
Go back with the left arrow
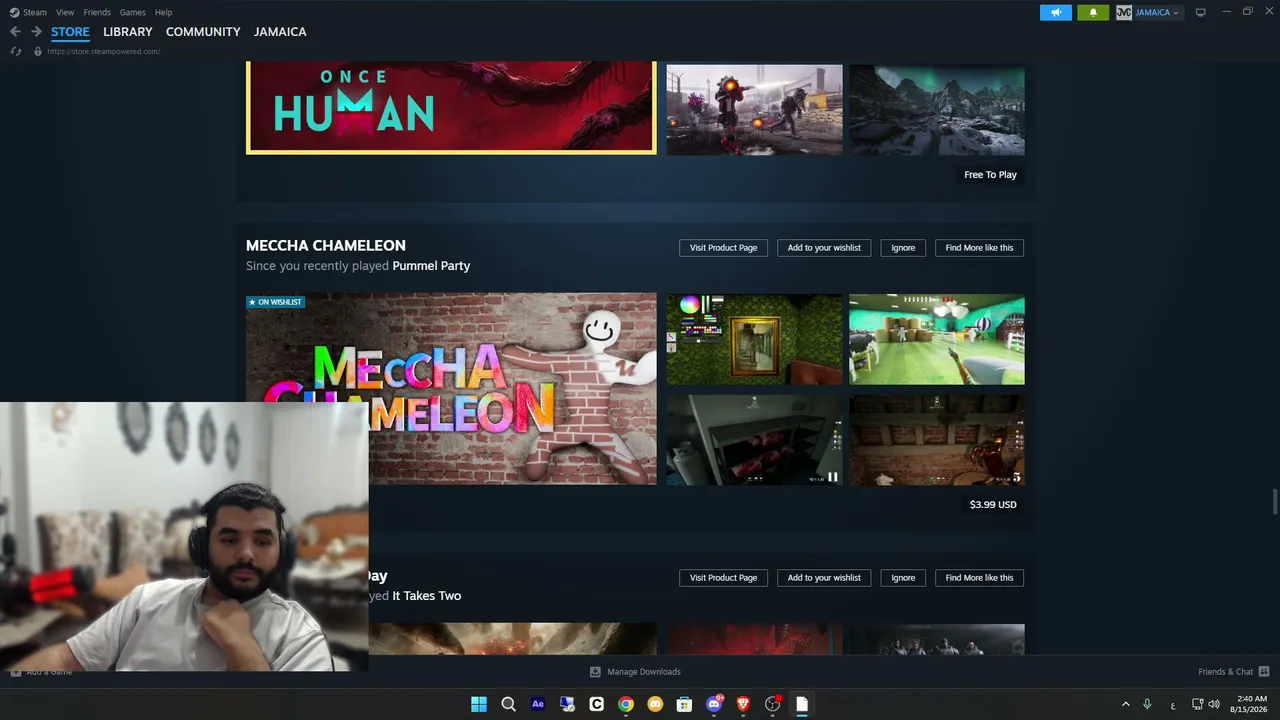point(15,32)
